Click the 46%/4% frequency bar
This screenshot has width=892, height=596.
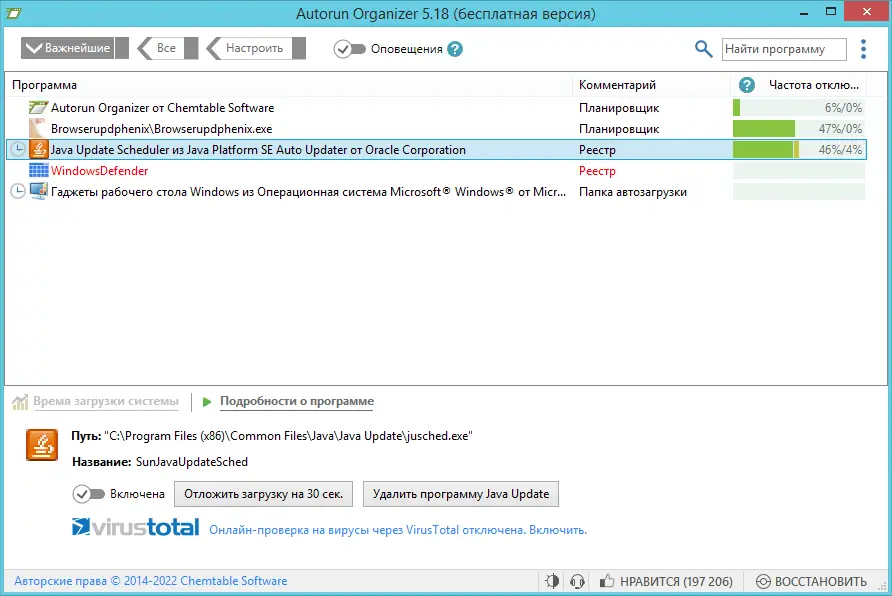[799, 150]
